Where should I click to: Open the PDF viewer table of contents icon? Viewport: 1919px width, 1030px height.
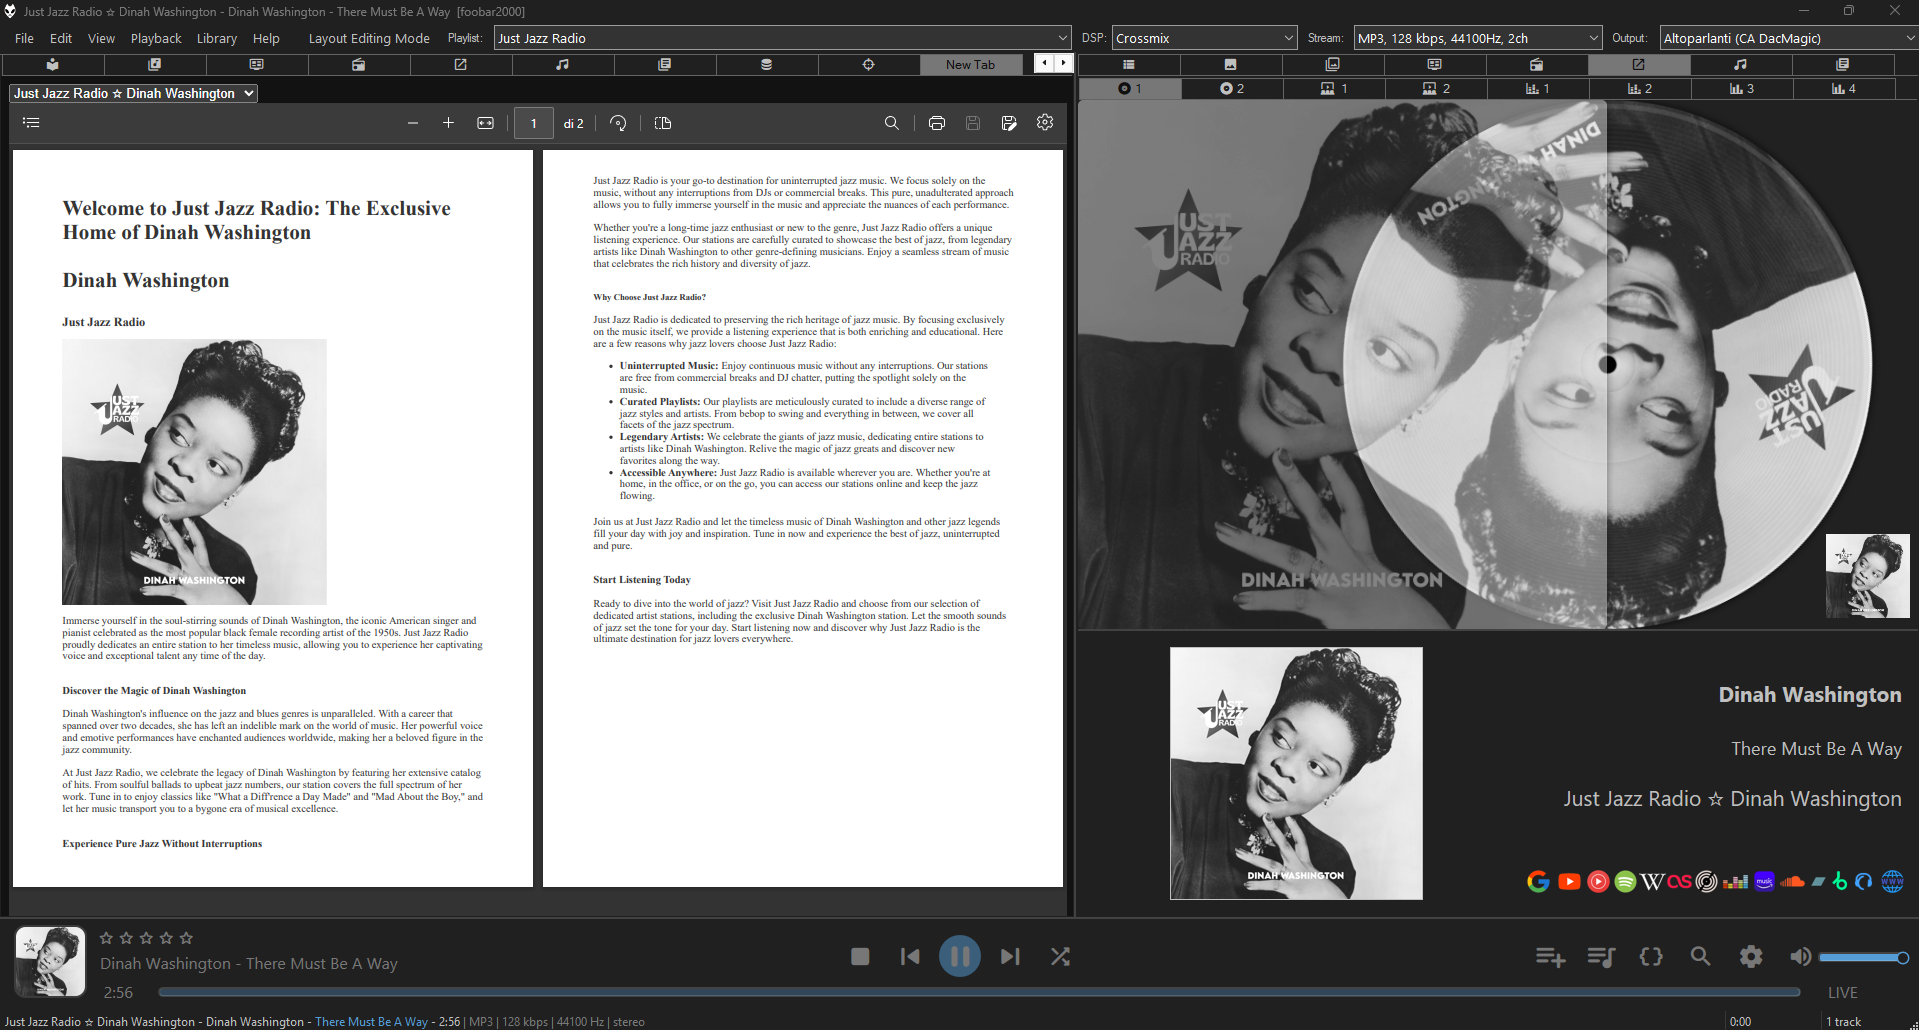point(31,123)
